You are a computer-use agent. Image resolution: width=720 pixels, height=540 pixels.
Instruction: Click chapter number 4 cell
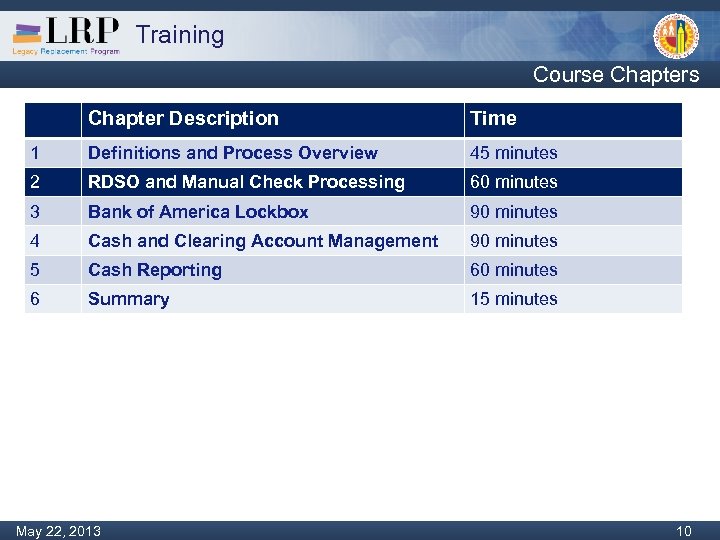53,241
